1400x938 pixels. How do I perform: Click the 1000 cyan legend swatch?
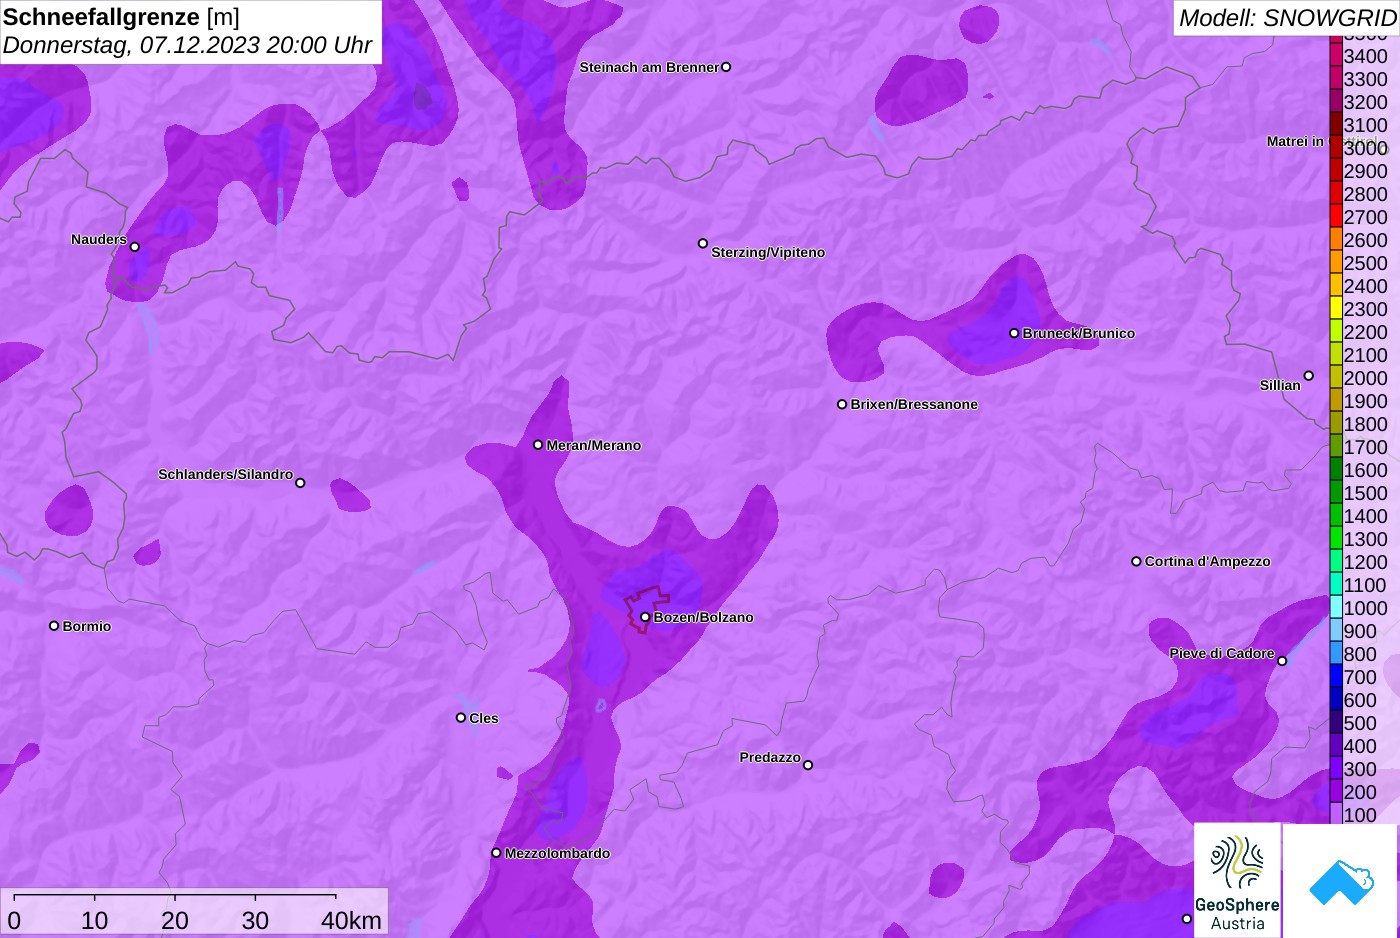(x=1336, y=607)
